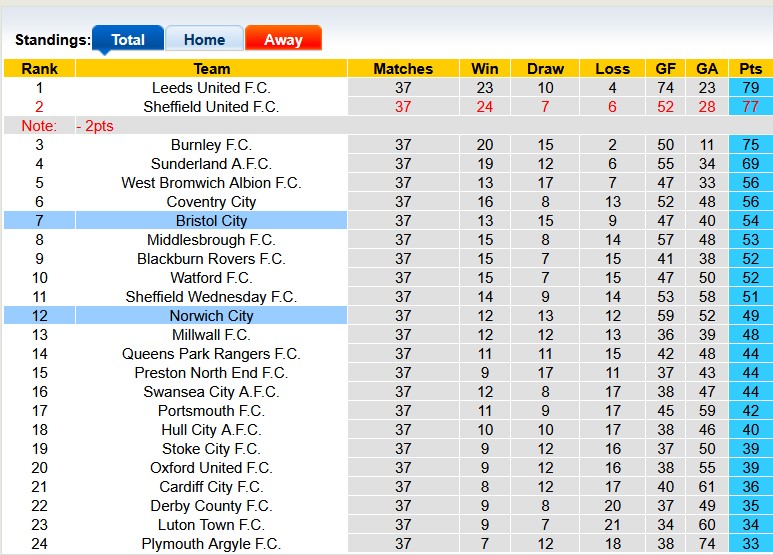Open Sheffield United F.C. team page
773x555 pixels.
(x=211, y=107)
